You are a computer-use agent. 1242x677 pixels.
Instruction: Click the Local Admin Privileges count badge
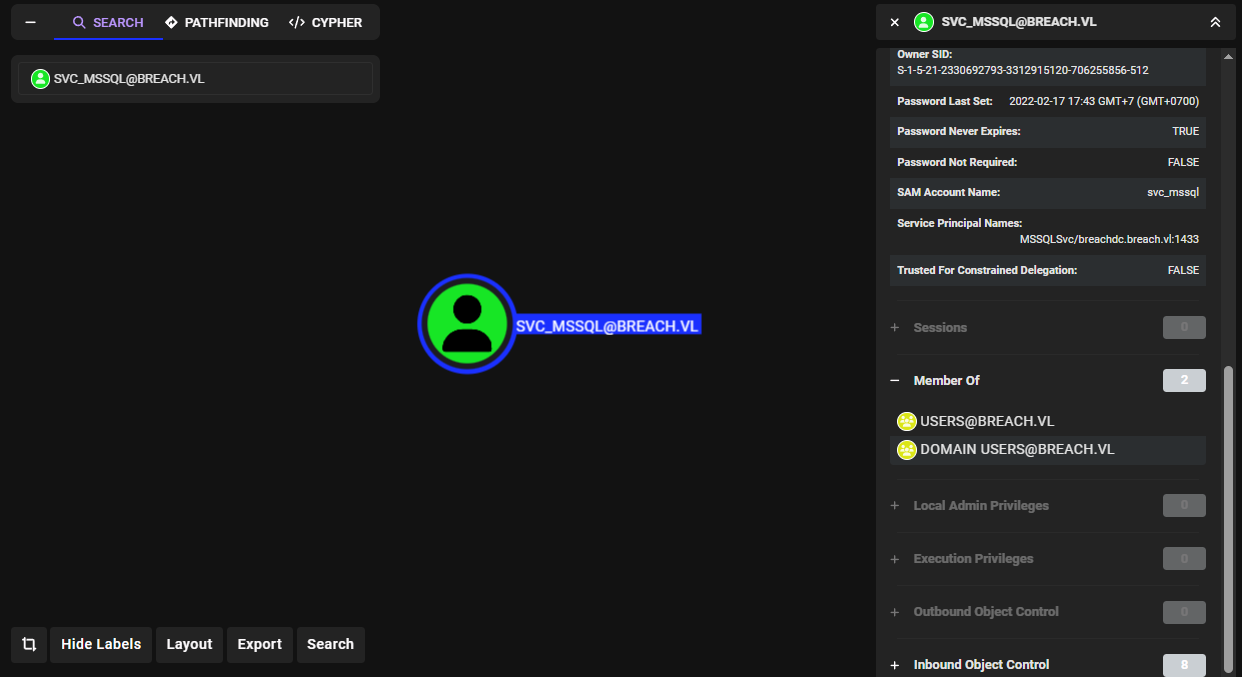pos(1184,505)
